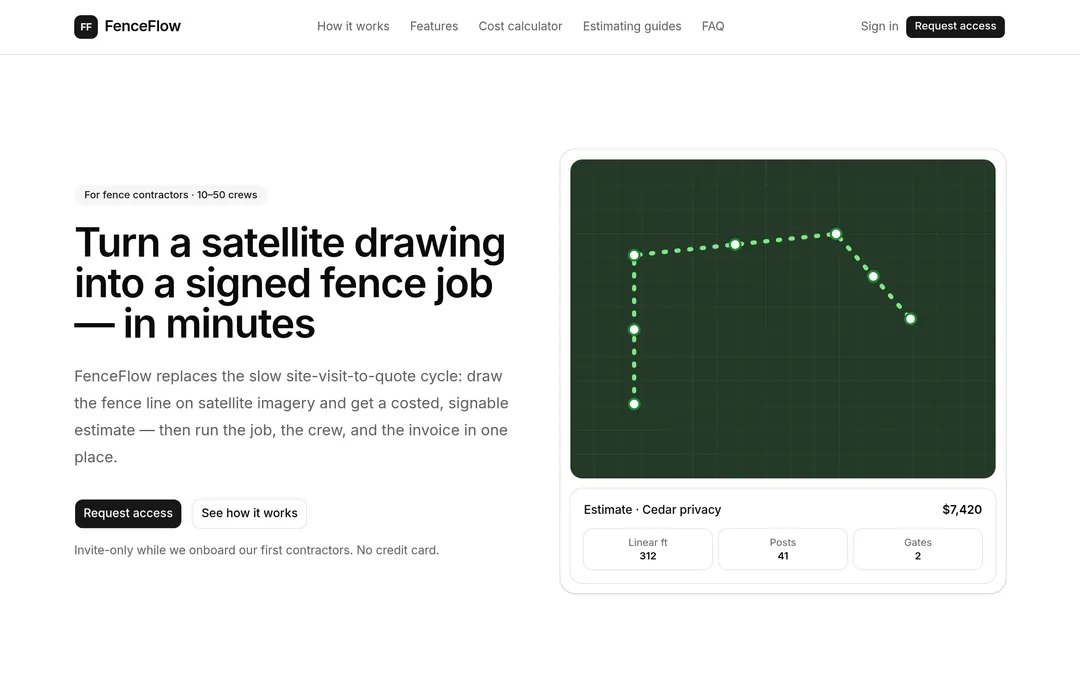Image resolution: width=1080 pixels, height=675 pixels.
Task: Click the headline 'Turn a satellite drawing'
Action: point(290,242)
